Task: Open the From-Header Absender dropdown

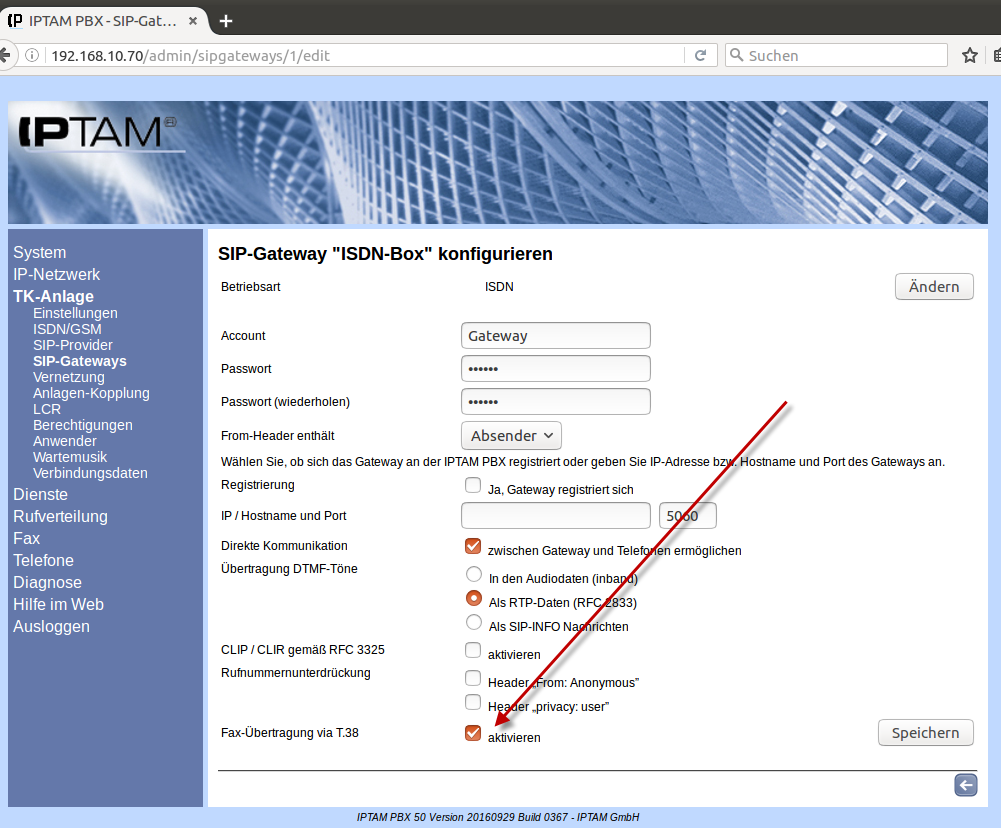Action: tap(511, 436)
